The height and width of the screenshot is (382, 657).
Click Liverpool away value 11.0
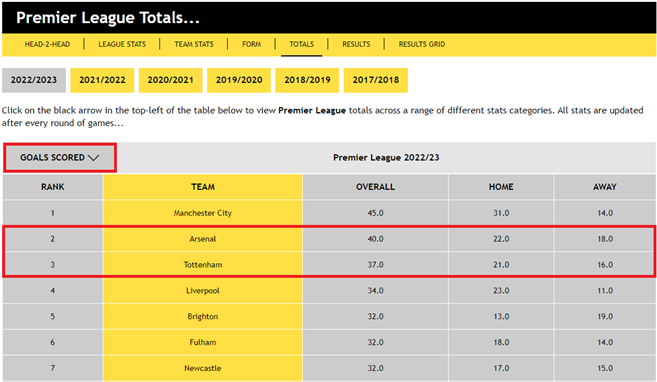605,291
